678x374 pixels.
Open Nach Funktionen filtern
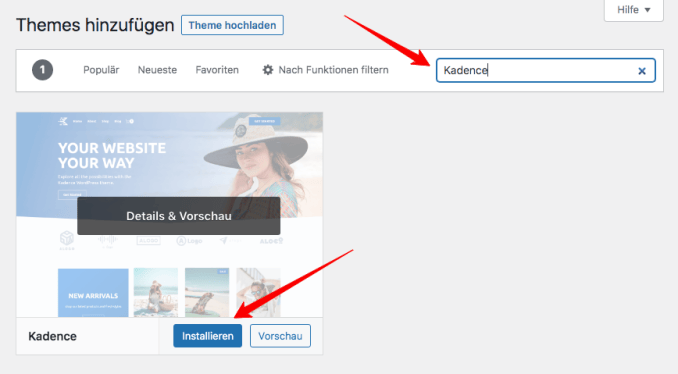[326, 70]
